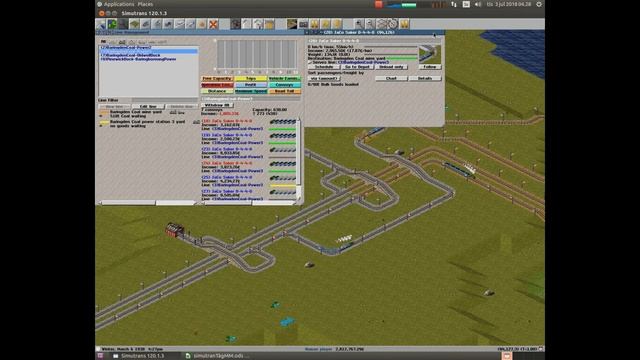
Task: Switch to the simutrans .ods spreadsheet in the taskbar
Action: click(x=217, y=356)
